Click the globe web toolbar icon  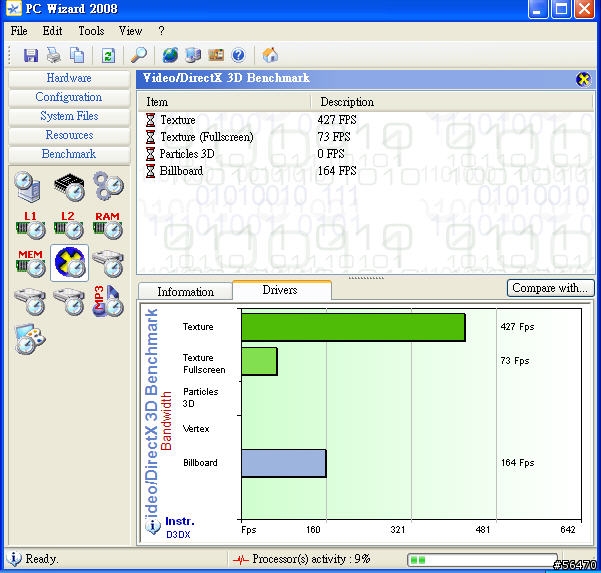tap(170, 55)
